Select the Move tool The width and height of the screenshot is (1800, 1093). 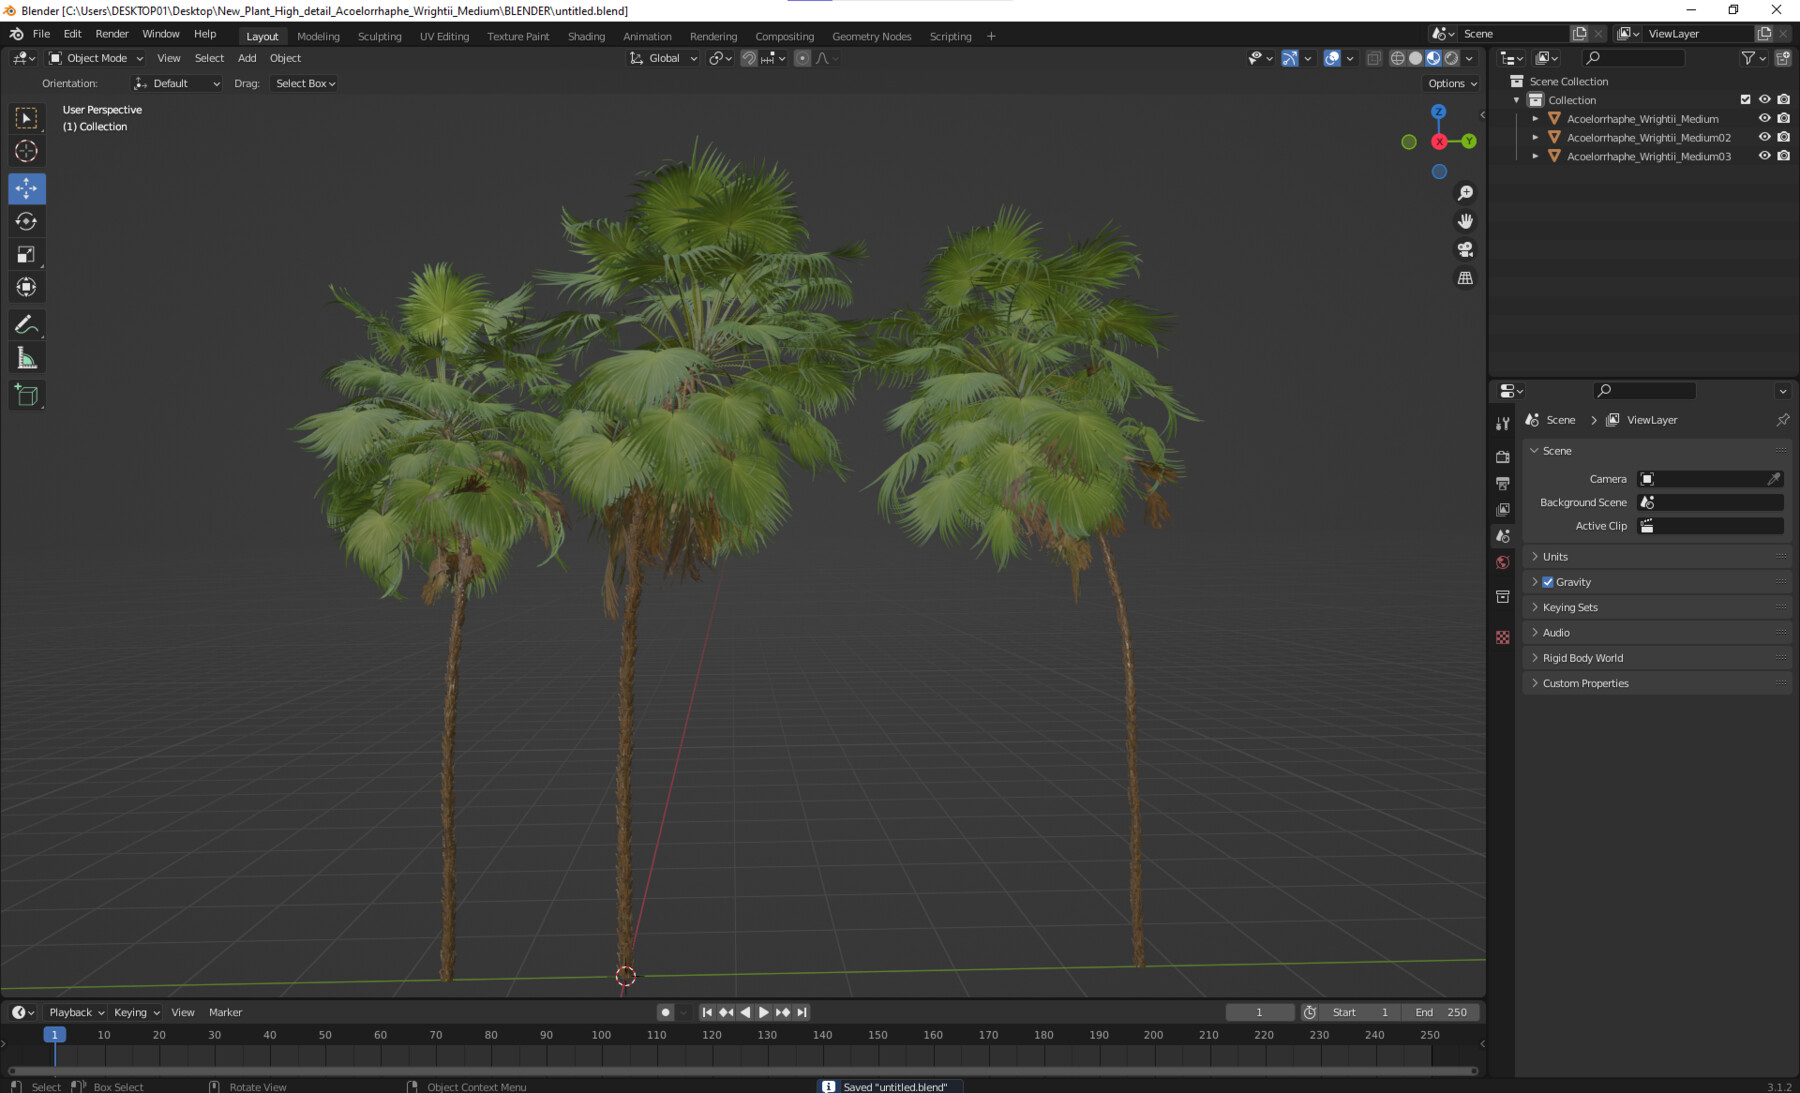point(27,188)
